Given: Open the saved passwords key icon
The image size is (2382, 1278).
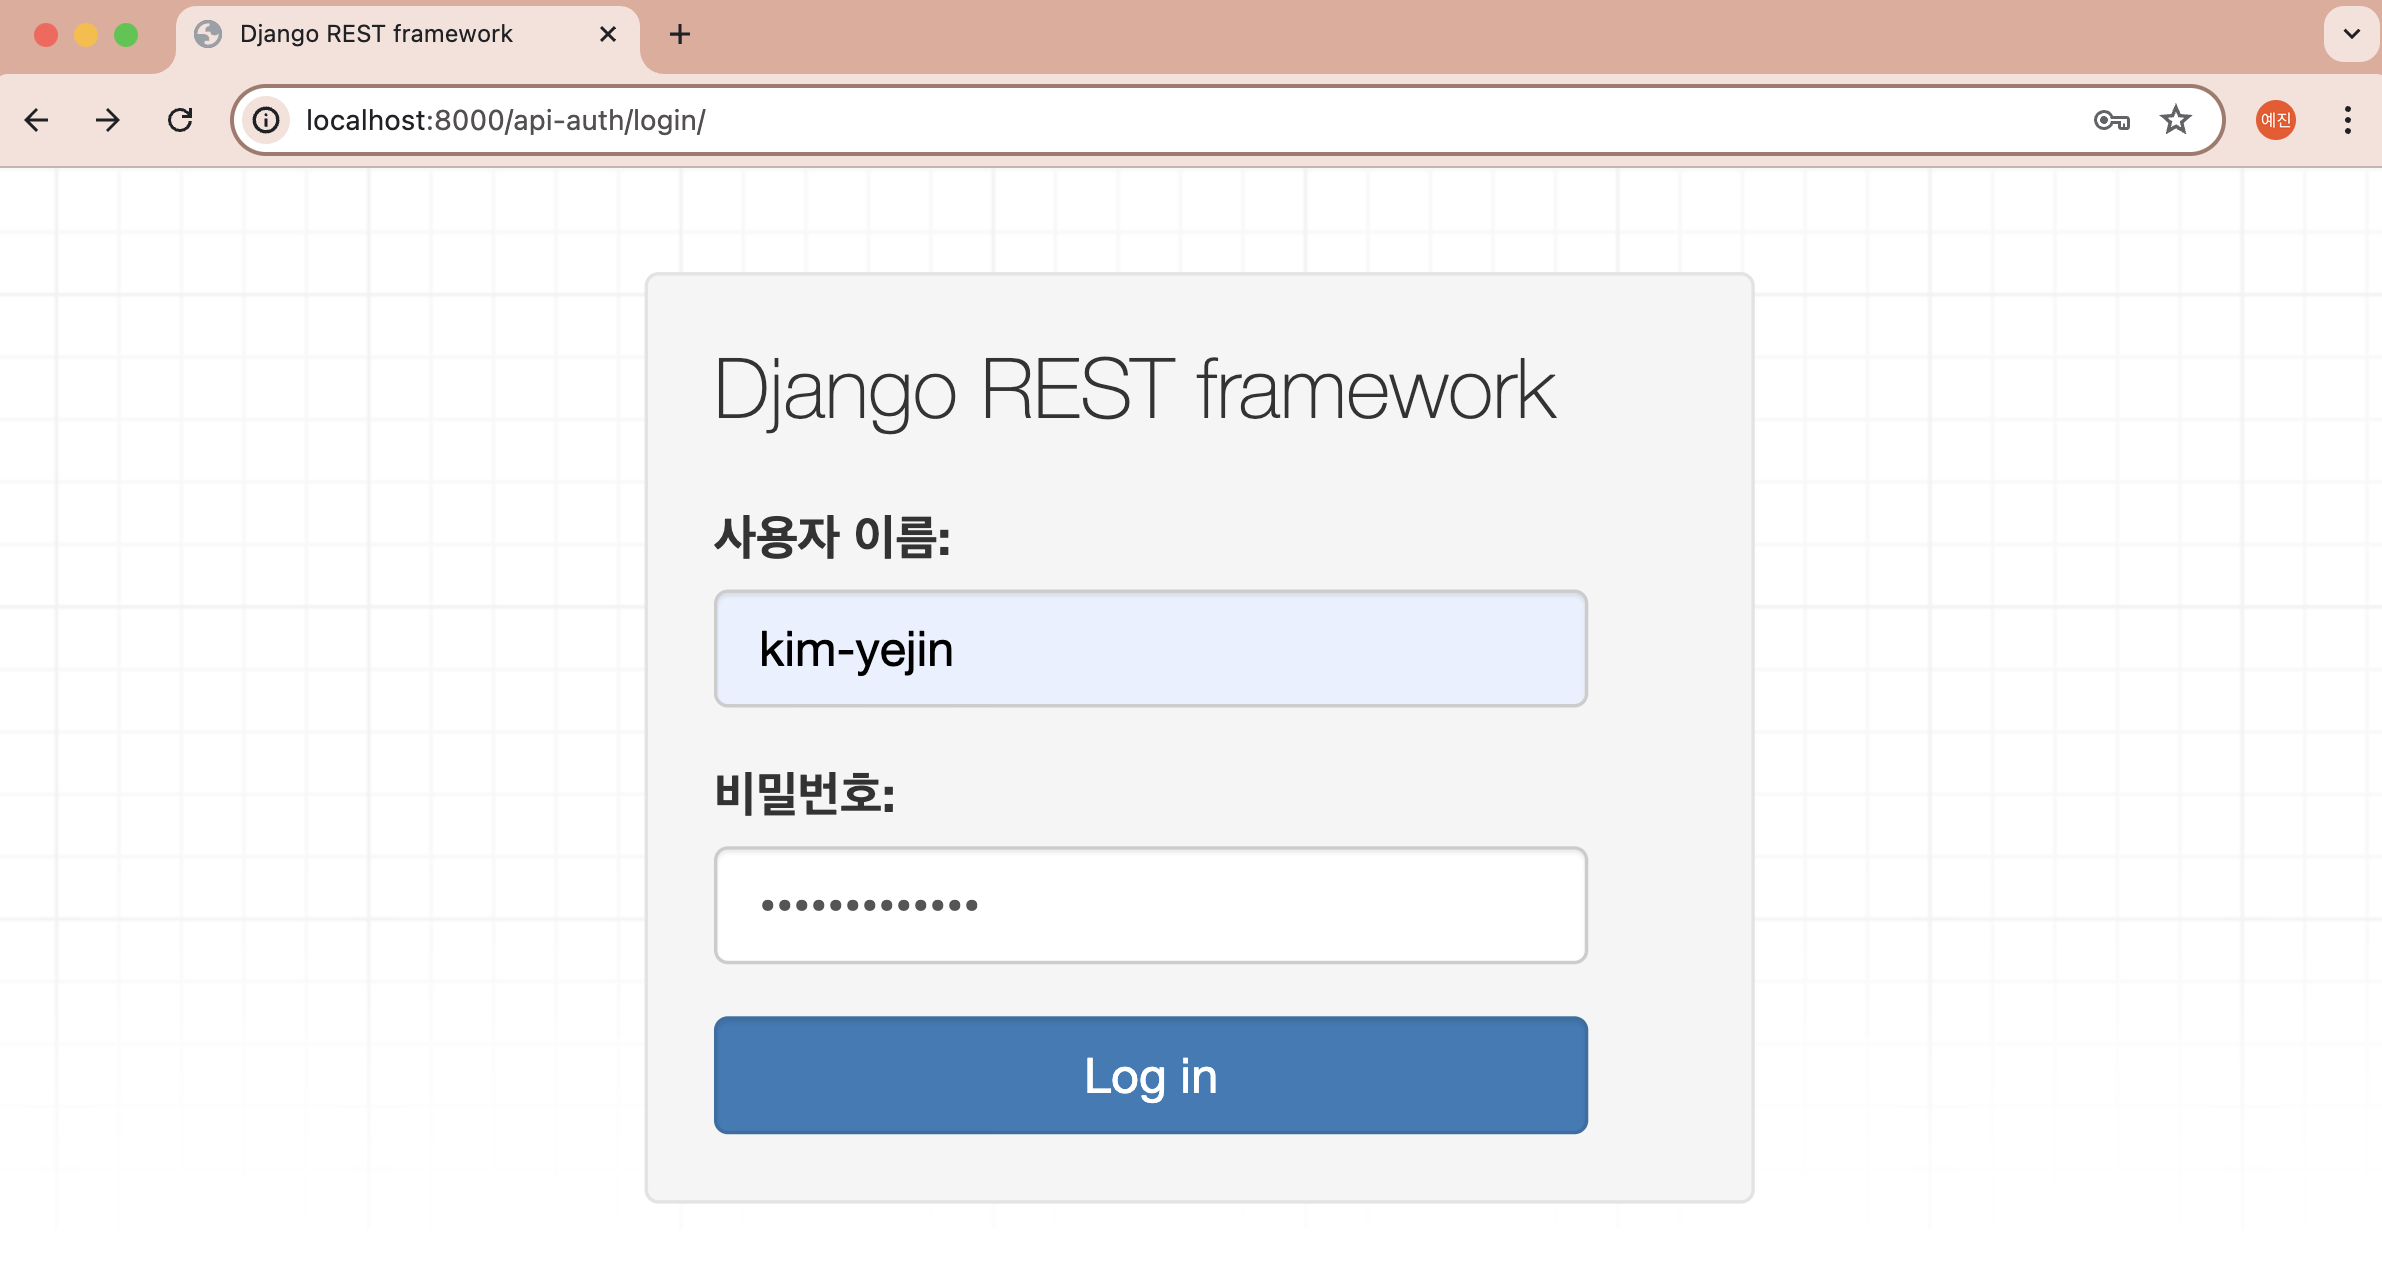Looking at the screenshot, I should click(x=2111, y=120).
